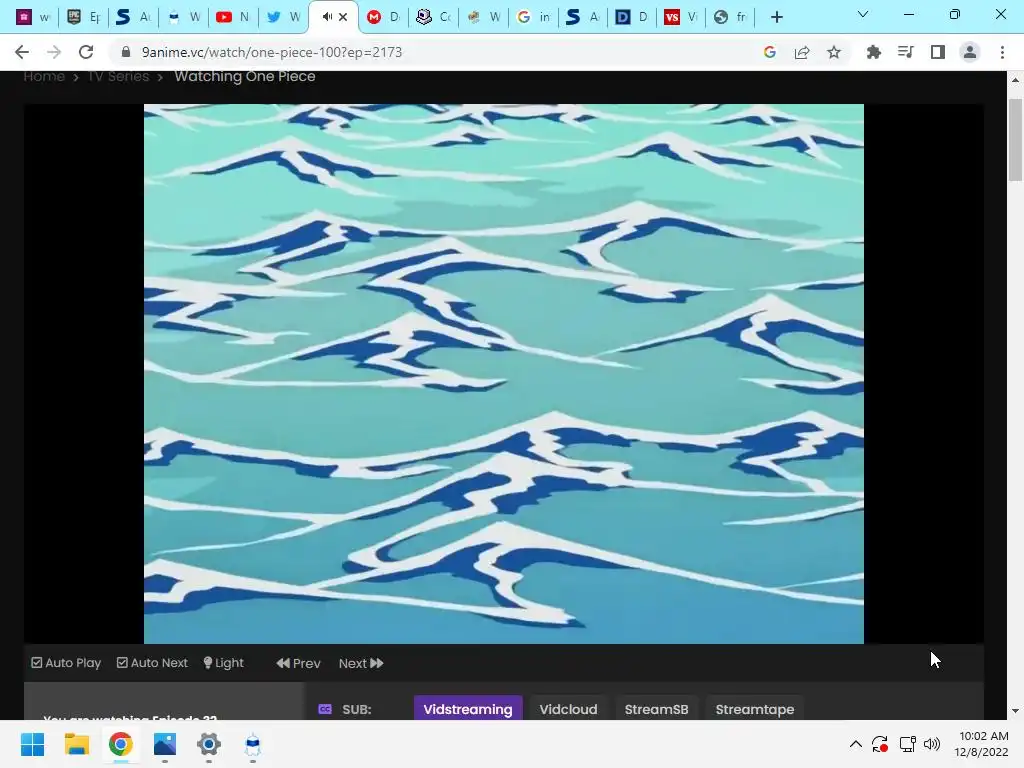
Task: Select the Vidcloud server
Action: coord(568,709)
